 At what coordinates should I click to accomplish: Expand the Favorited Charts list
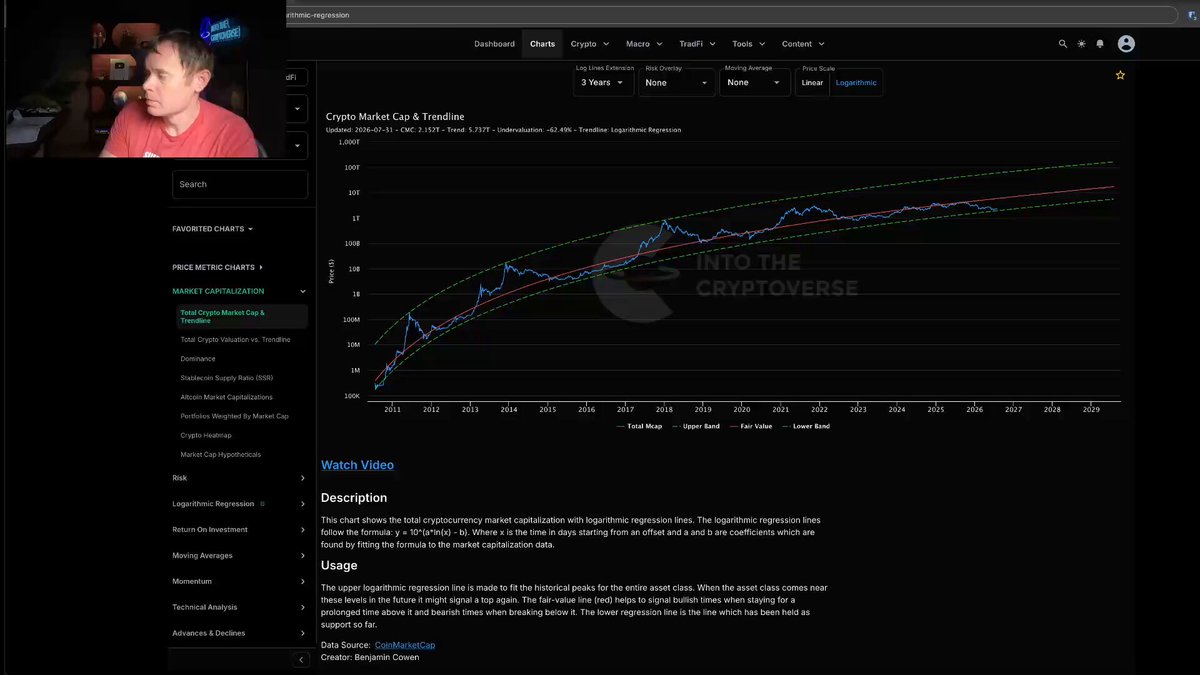(212, 229)
